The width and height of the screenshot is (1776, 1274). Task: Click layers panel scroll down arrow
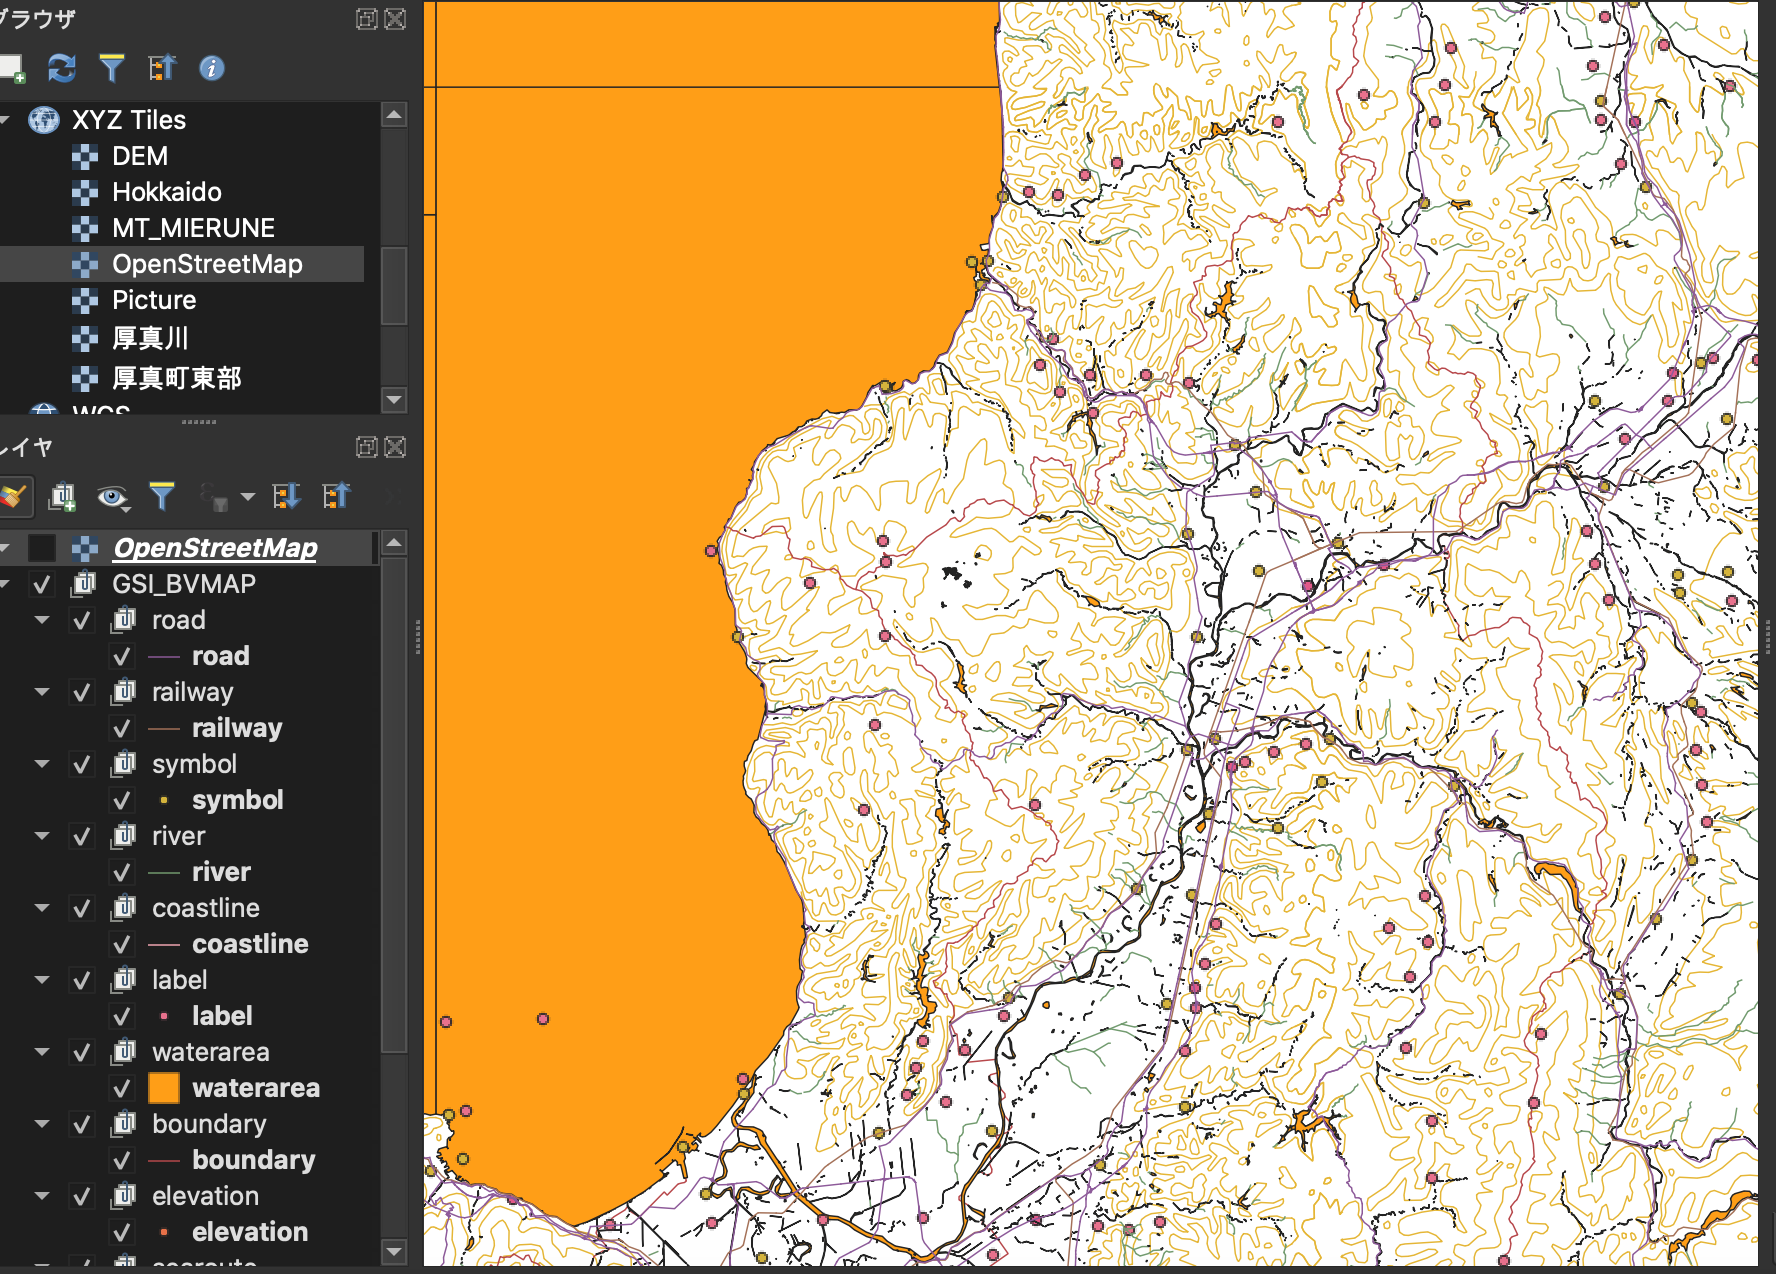click(394, 1251)
